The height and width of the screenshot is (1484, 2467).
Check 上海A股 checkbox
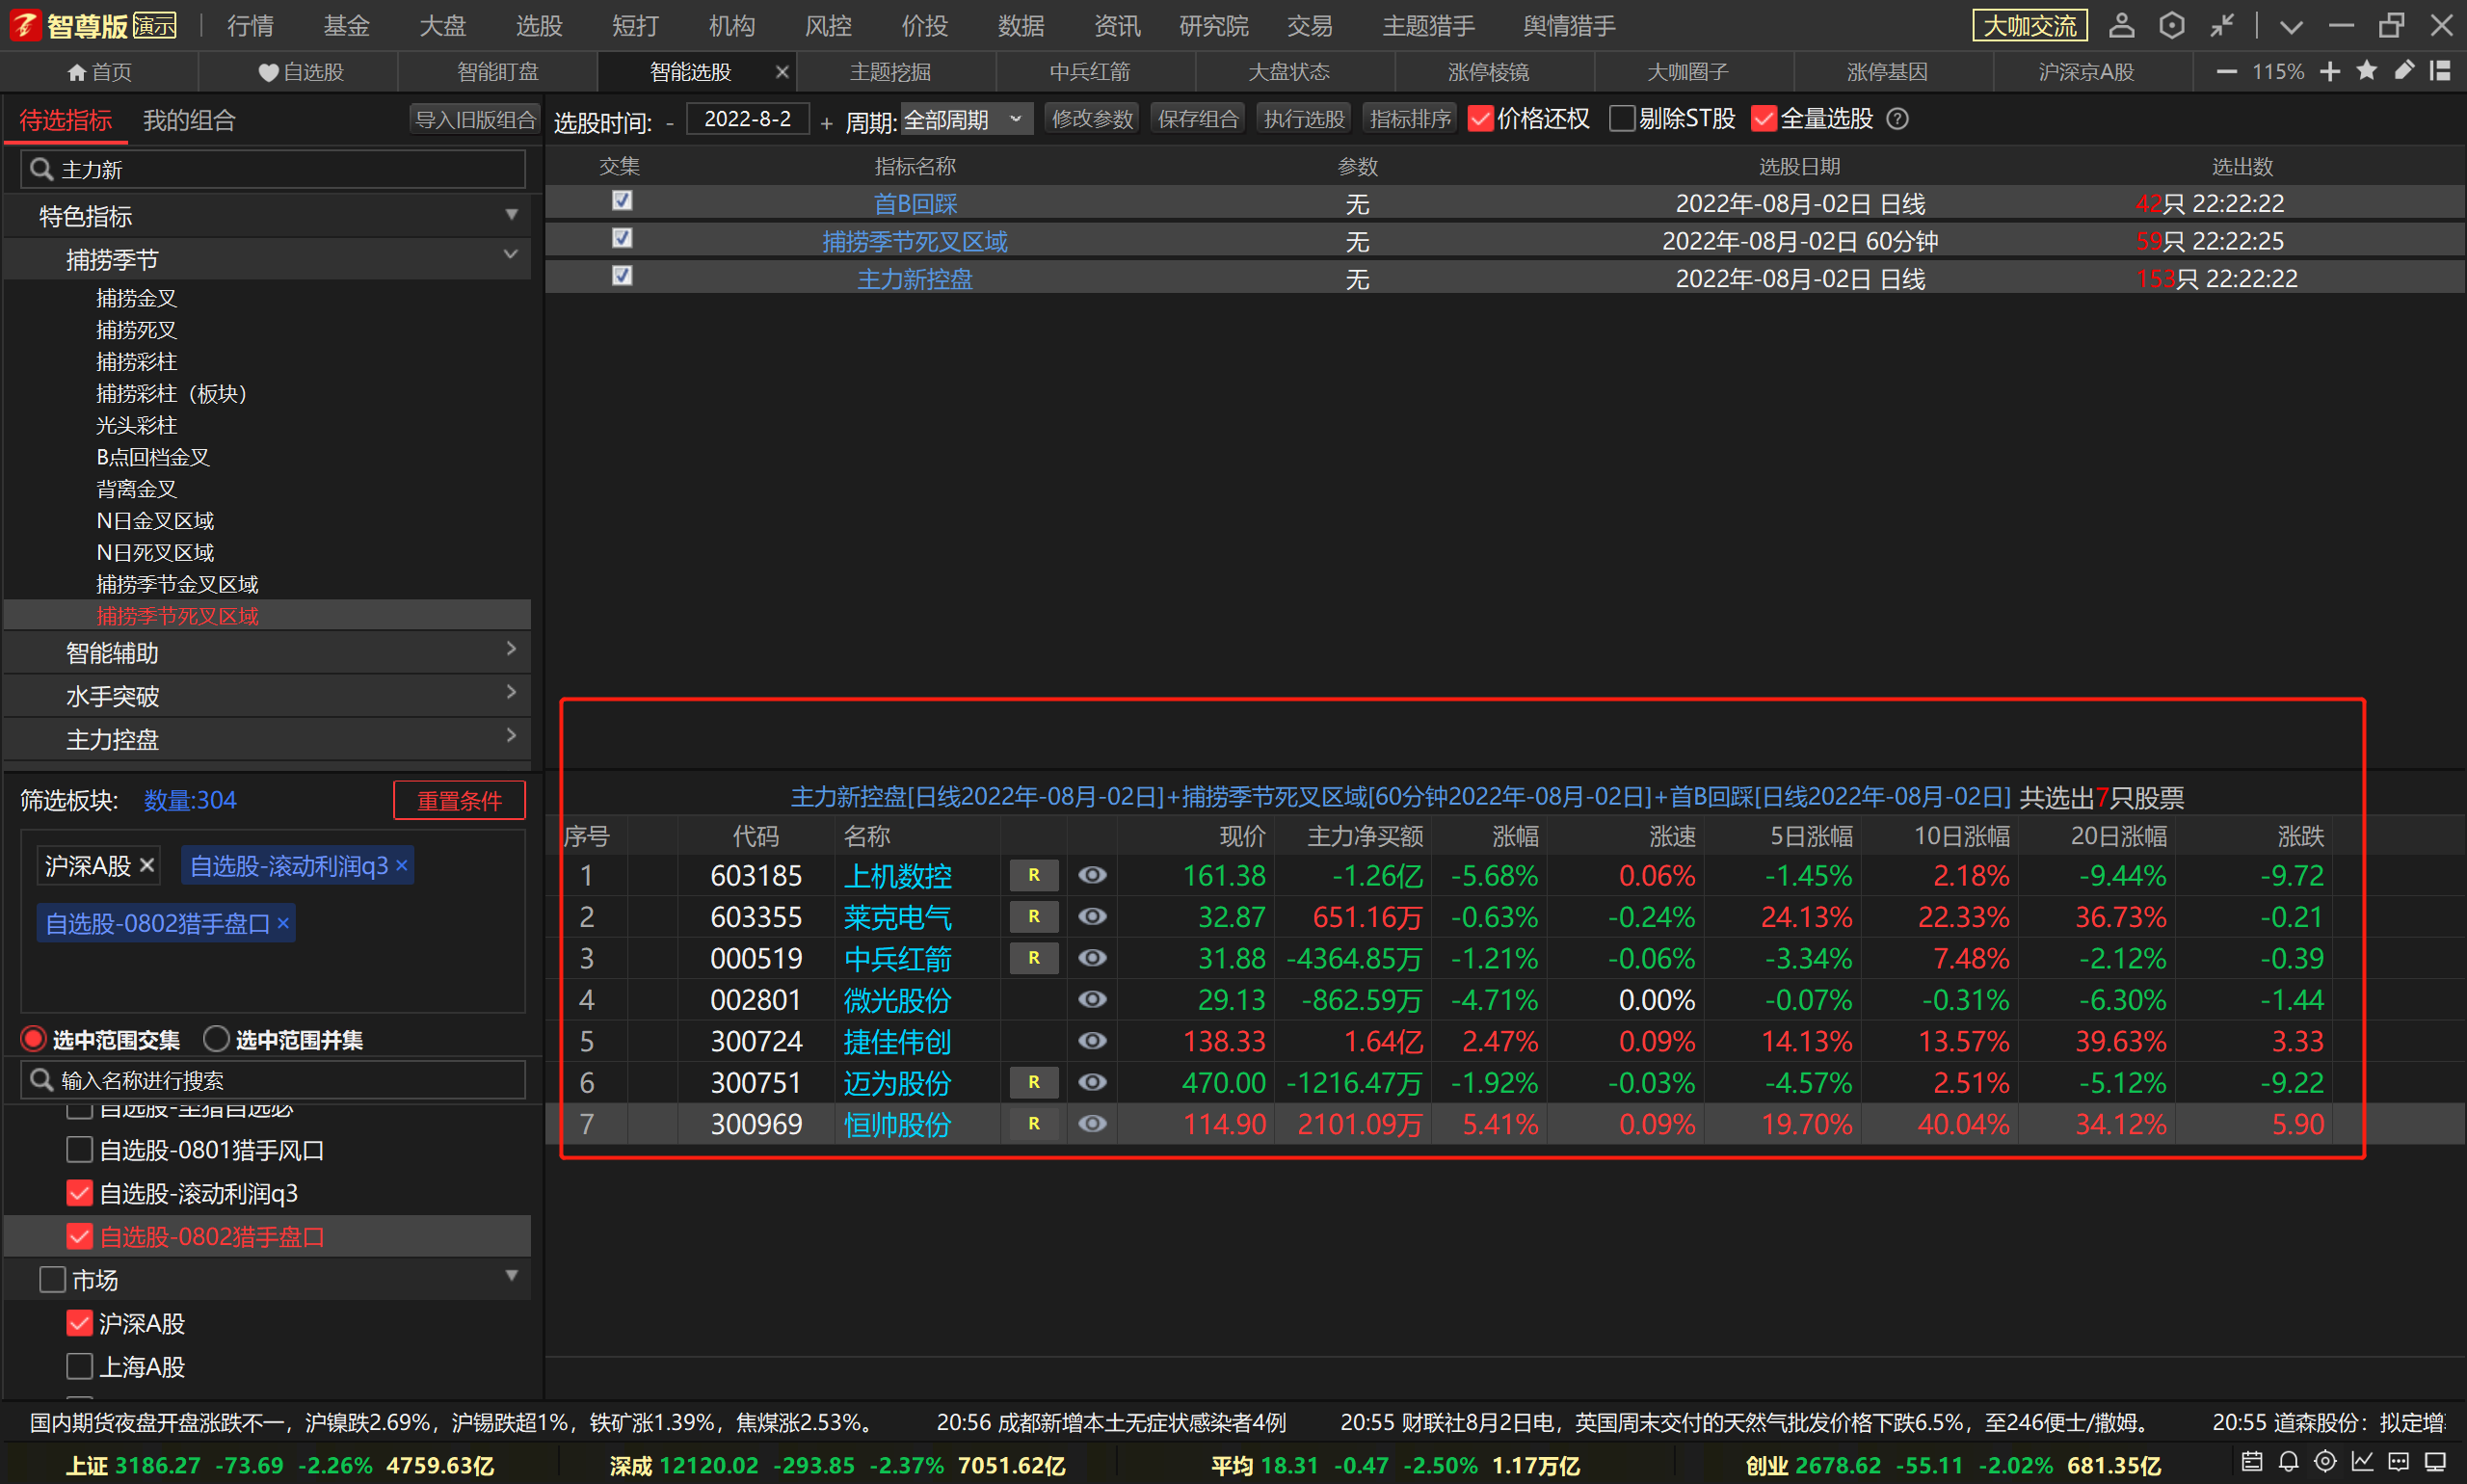[79, 1366]
